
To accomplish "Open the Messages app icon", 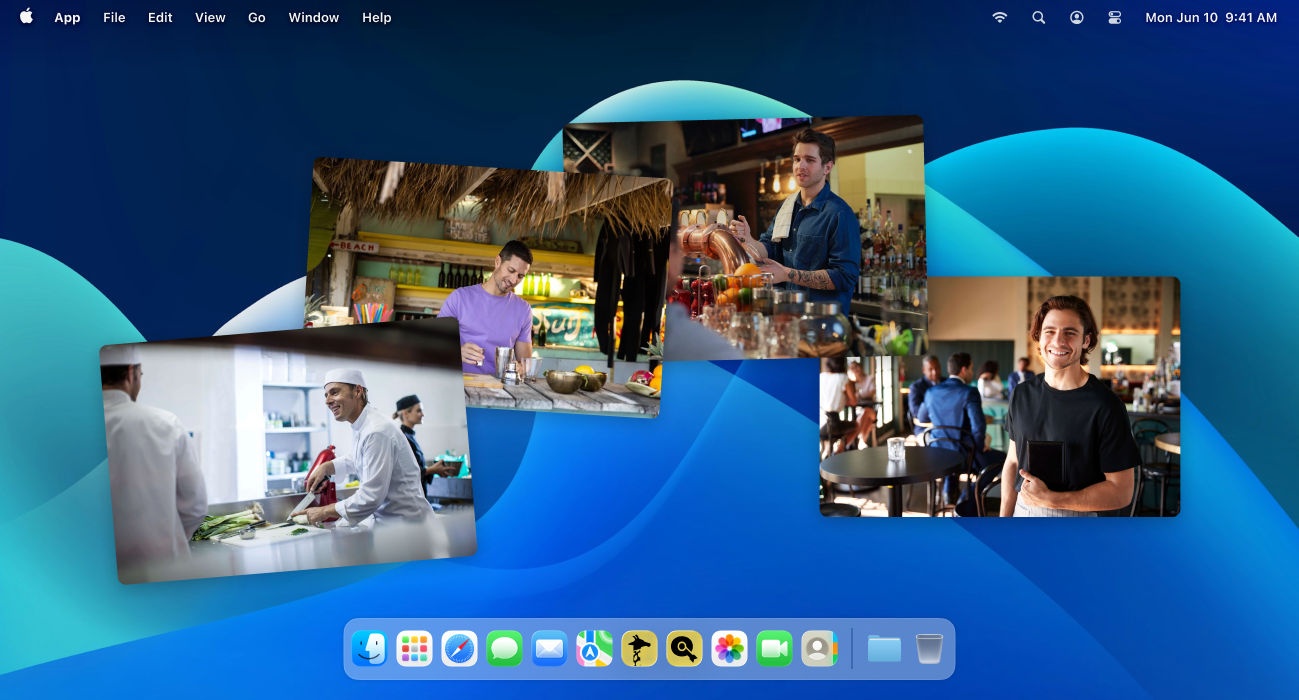I will [505, 649].
